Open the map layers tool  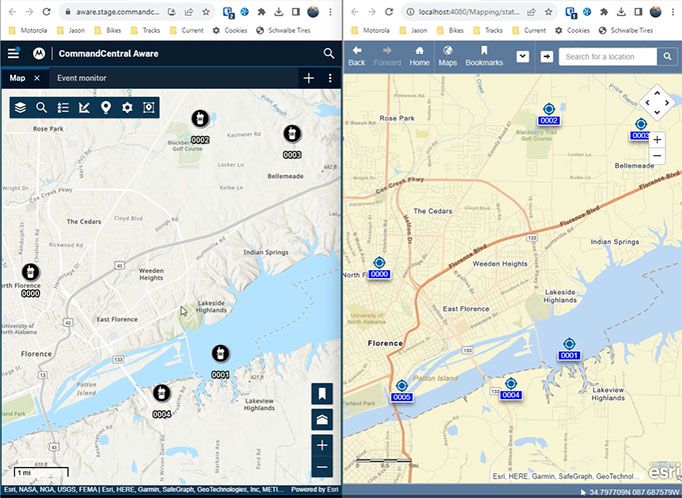point(20,107)
